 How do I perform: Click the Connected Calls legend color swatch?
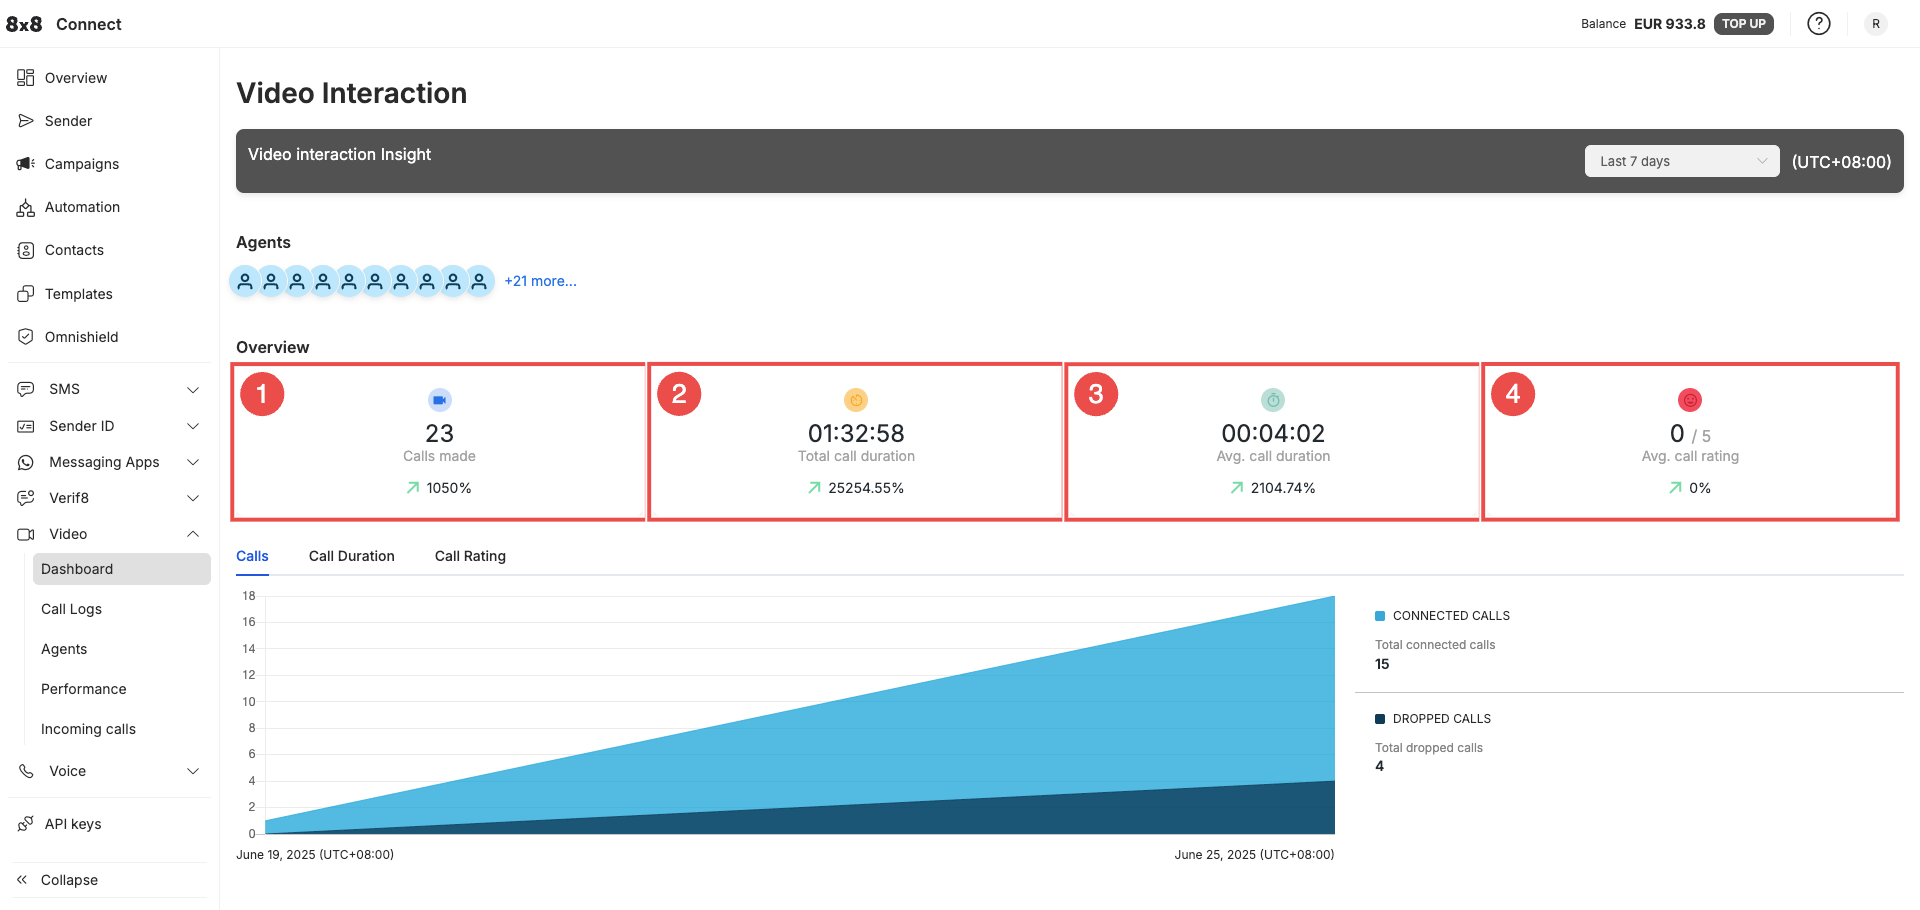tap(1380, 616)
